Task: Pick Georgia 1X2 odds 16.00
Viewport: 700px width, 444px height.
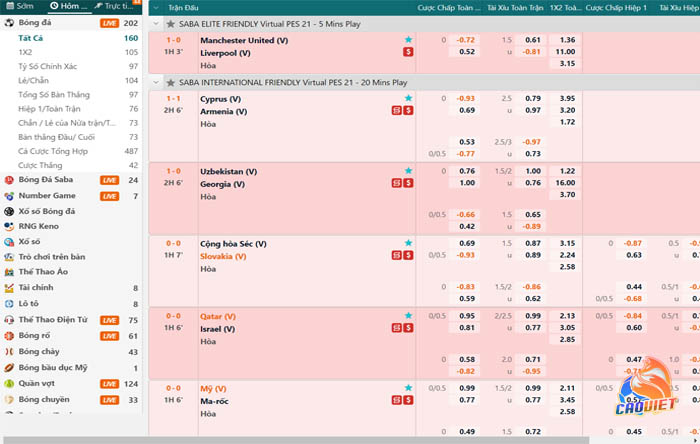Action: 565,183
